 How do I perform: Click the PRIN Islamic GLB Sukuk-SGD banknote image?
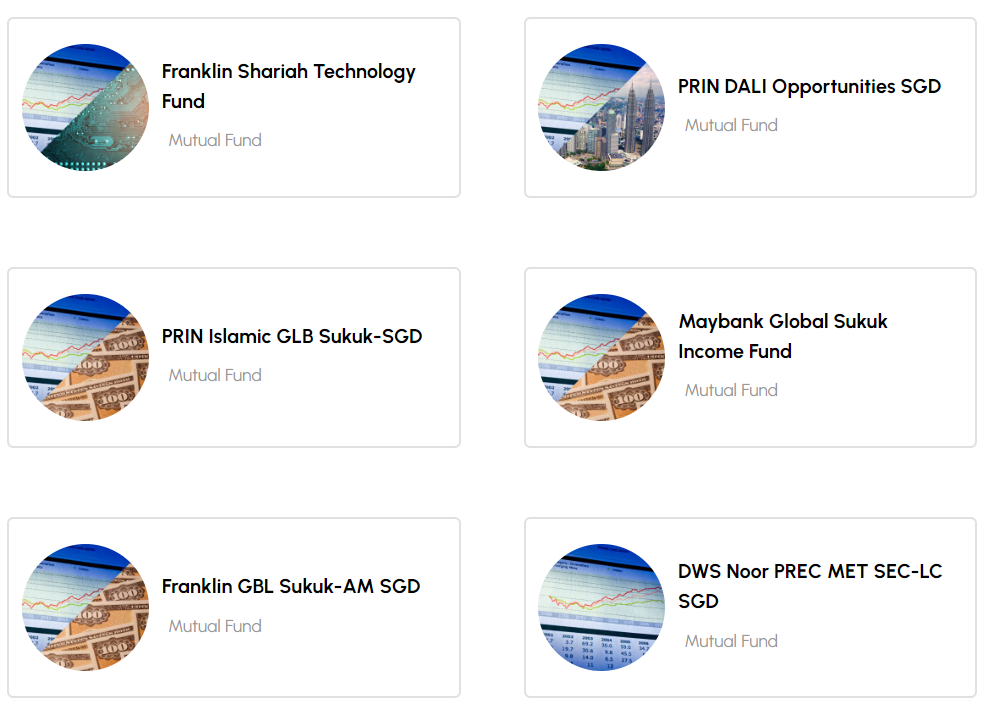(85, 357)
